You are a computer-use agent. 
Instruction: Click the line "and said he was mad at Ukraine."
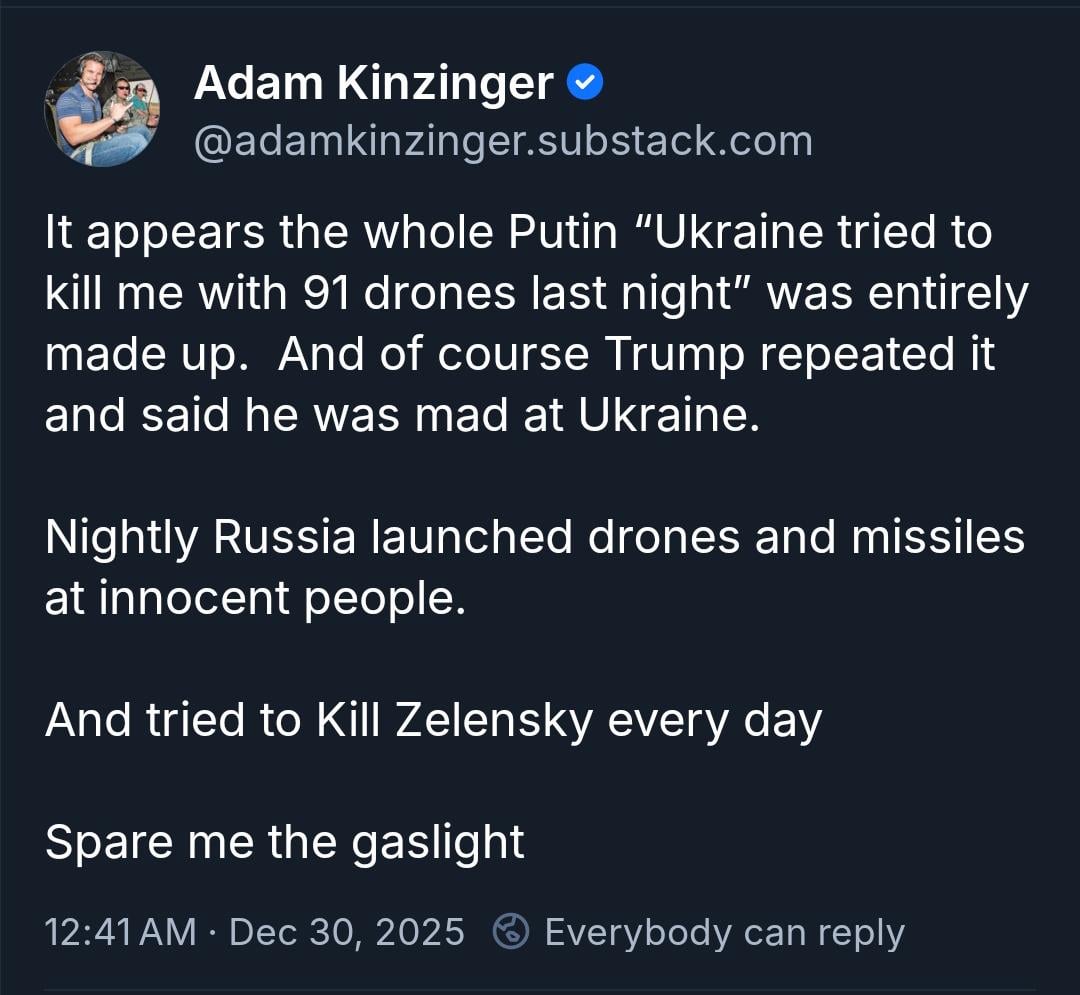point(402,416)
